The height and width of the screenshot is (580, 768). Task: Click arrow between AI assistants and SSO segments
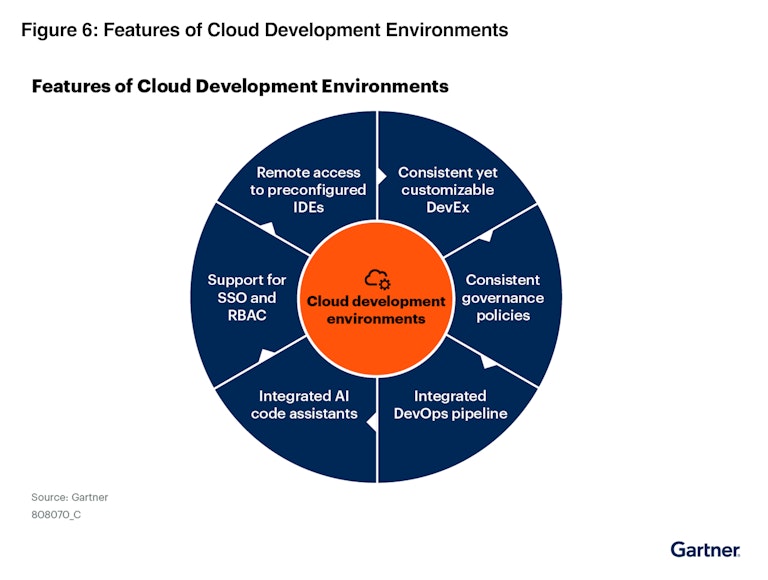[266, 356]
